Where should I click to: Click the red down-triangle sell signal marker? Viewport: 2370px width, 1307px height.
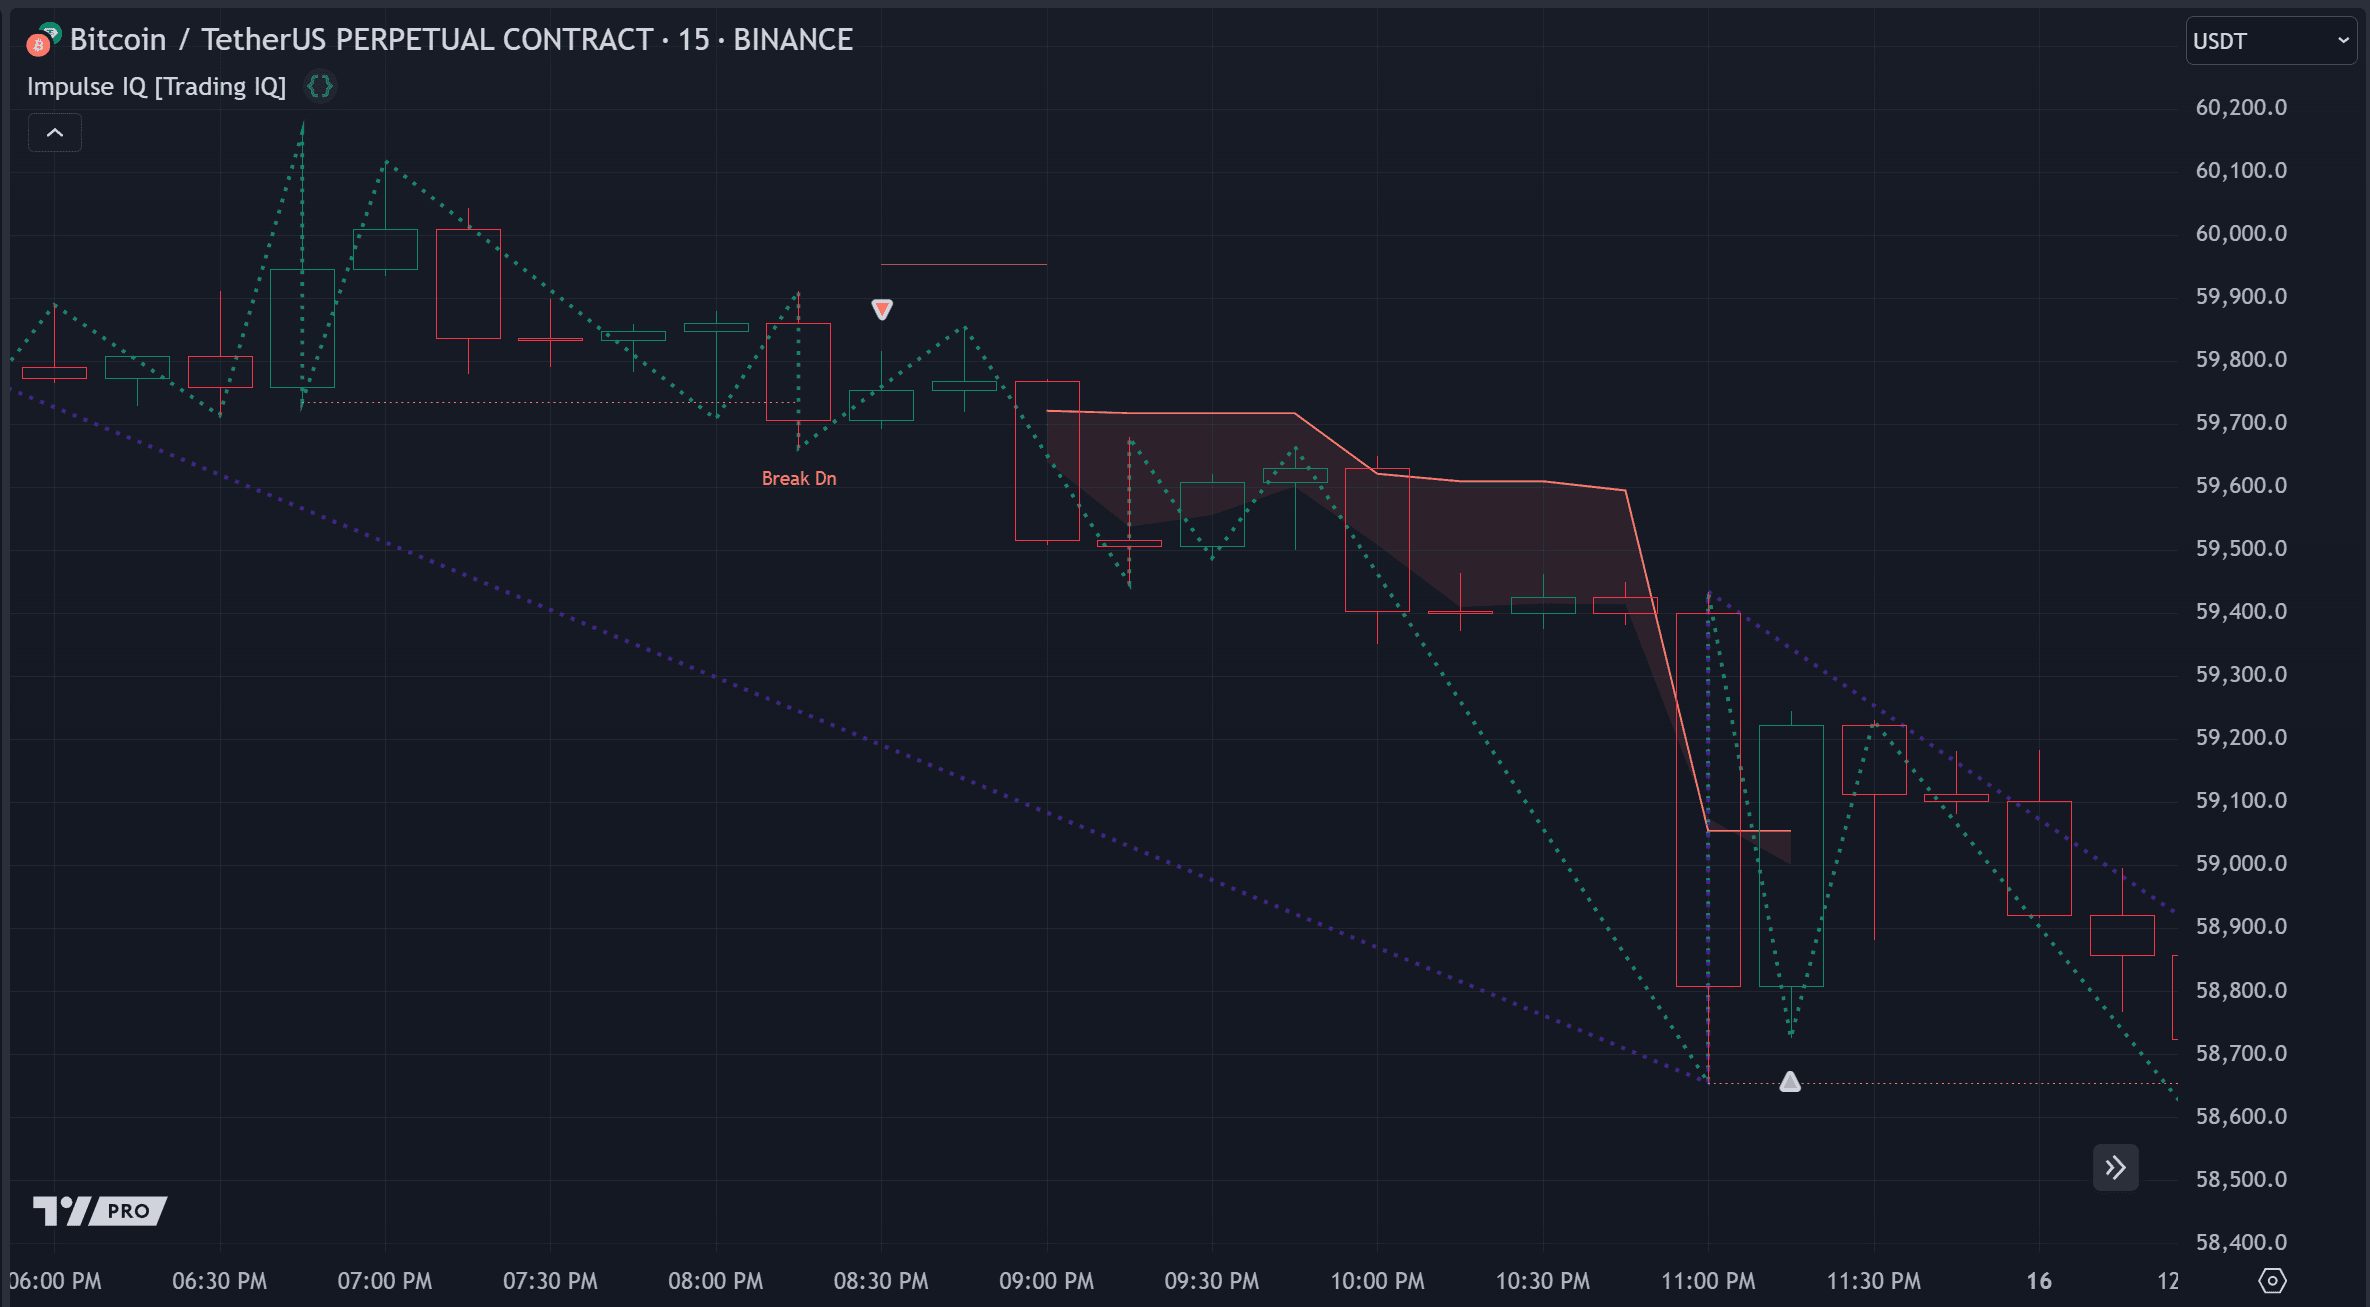pos(881,309)
